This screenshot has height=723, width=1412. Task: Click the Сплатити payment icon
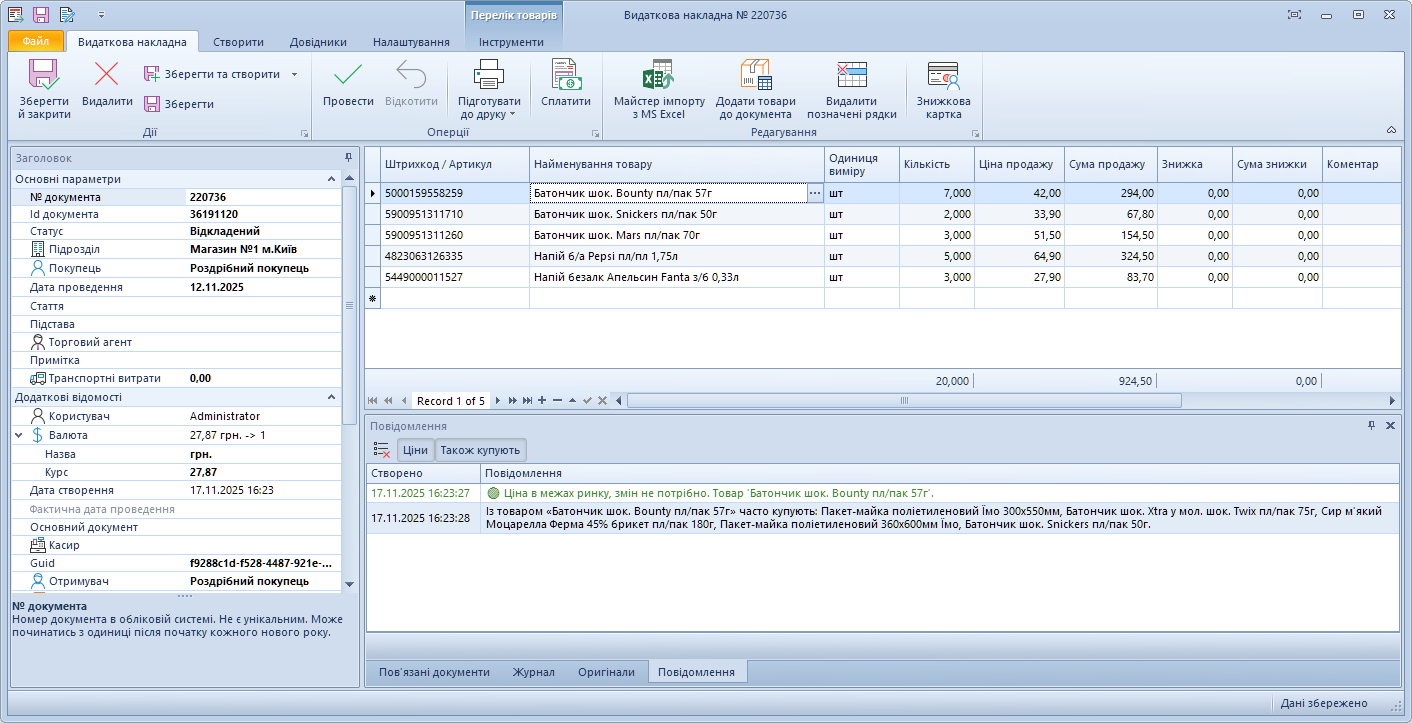[x=566, y=77]
